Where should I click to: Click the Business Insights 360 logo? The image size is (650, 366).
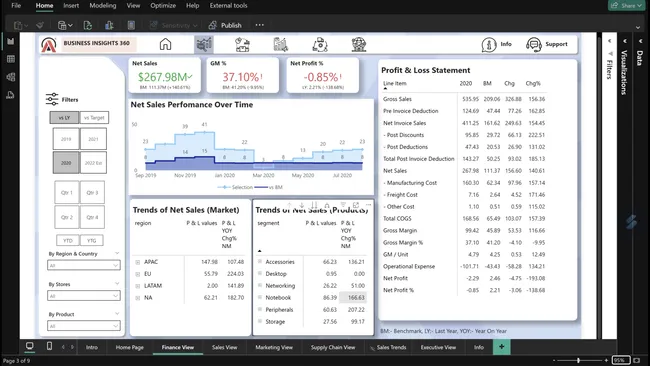49,44
